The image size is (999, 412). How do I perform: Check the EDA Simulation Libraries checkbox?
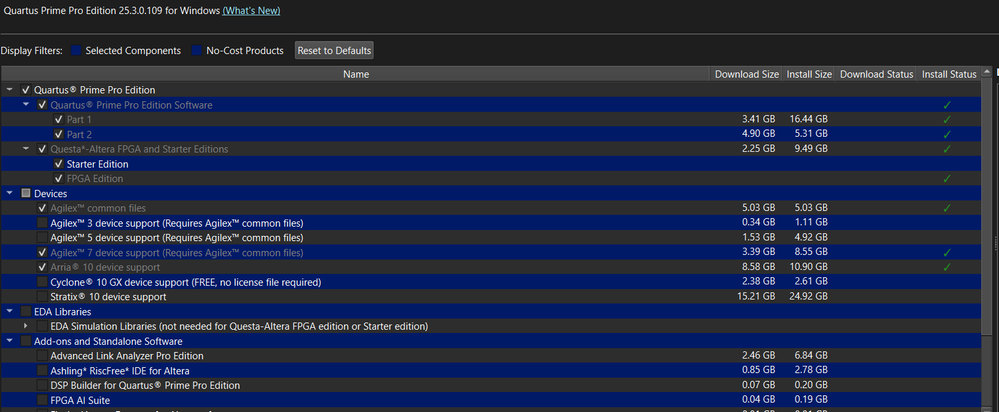tap(42, 327)
